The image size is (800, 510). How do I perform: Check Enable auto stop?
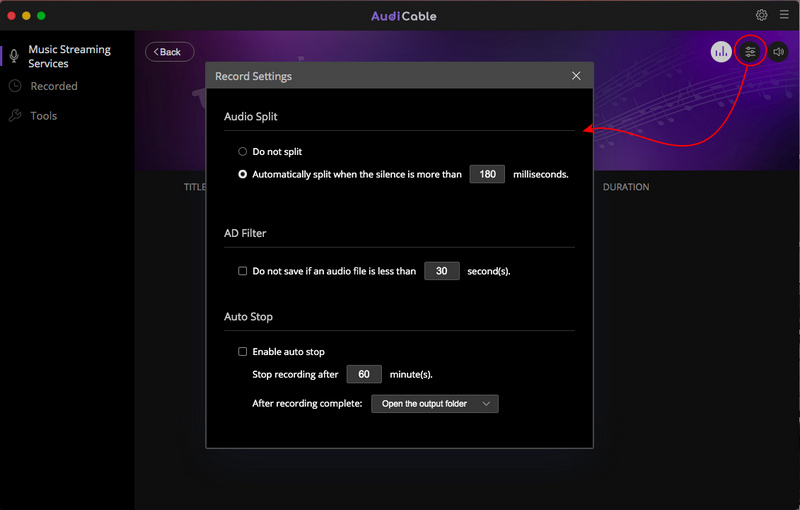[242, 351]
